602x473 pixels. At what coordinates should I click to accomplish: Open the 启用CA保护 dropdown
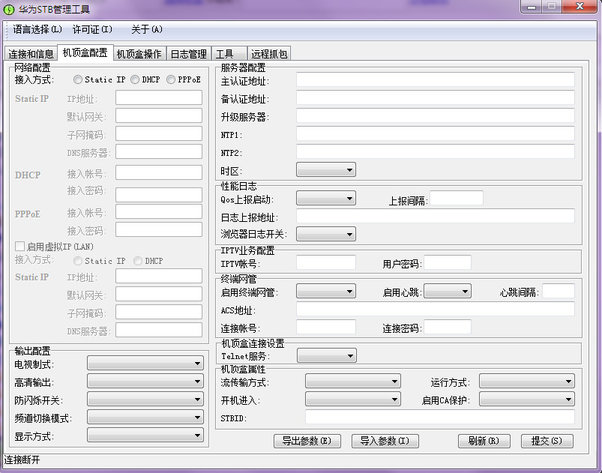(x=527, y=399)
